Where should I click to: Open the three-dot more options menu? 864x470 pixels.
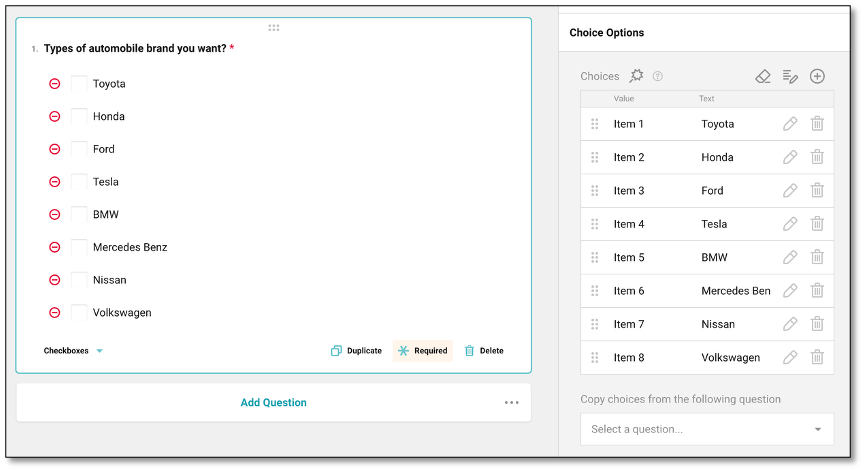[x=511, y=403]
